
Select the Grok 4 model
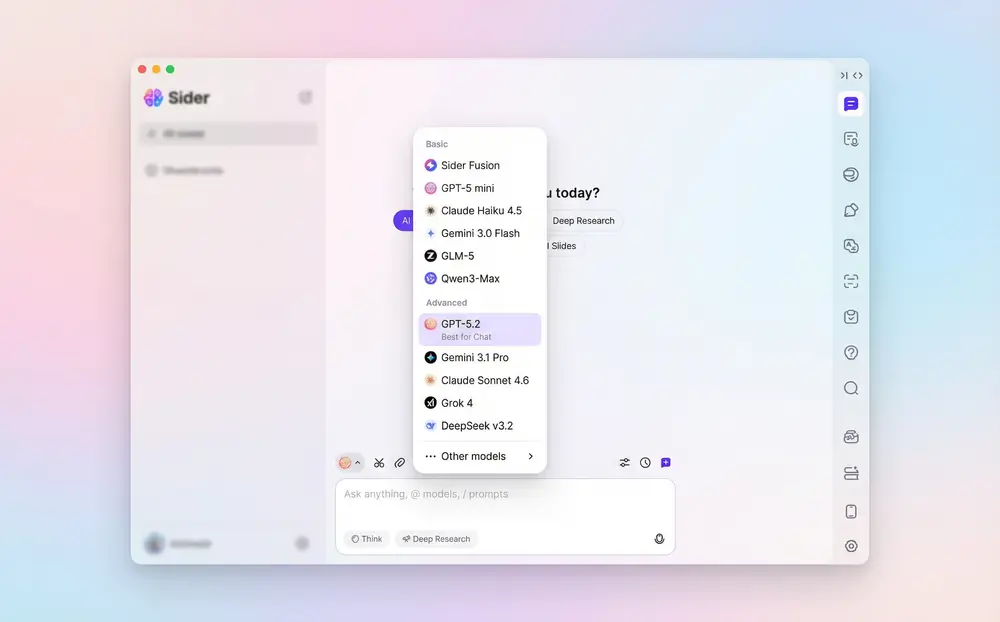pos(480,403)
